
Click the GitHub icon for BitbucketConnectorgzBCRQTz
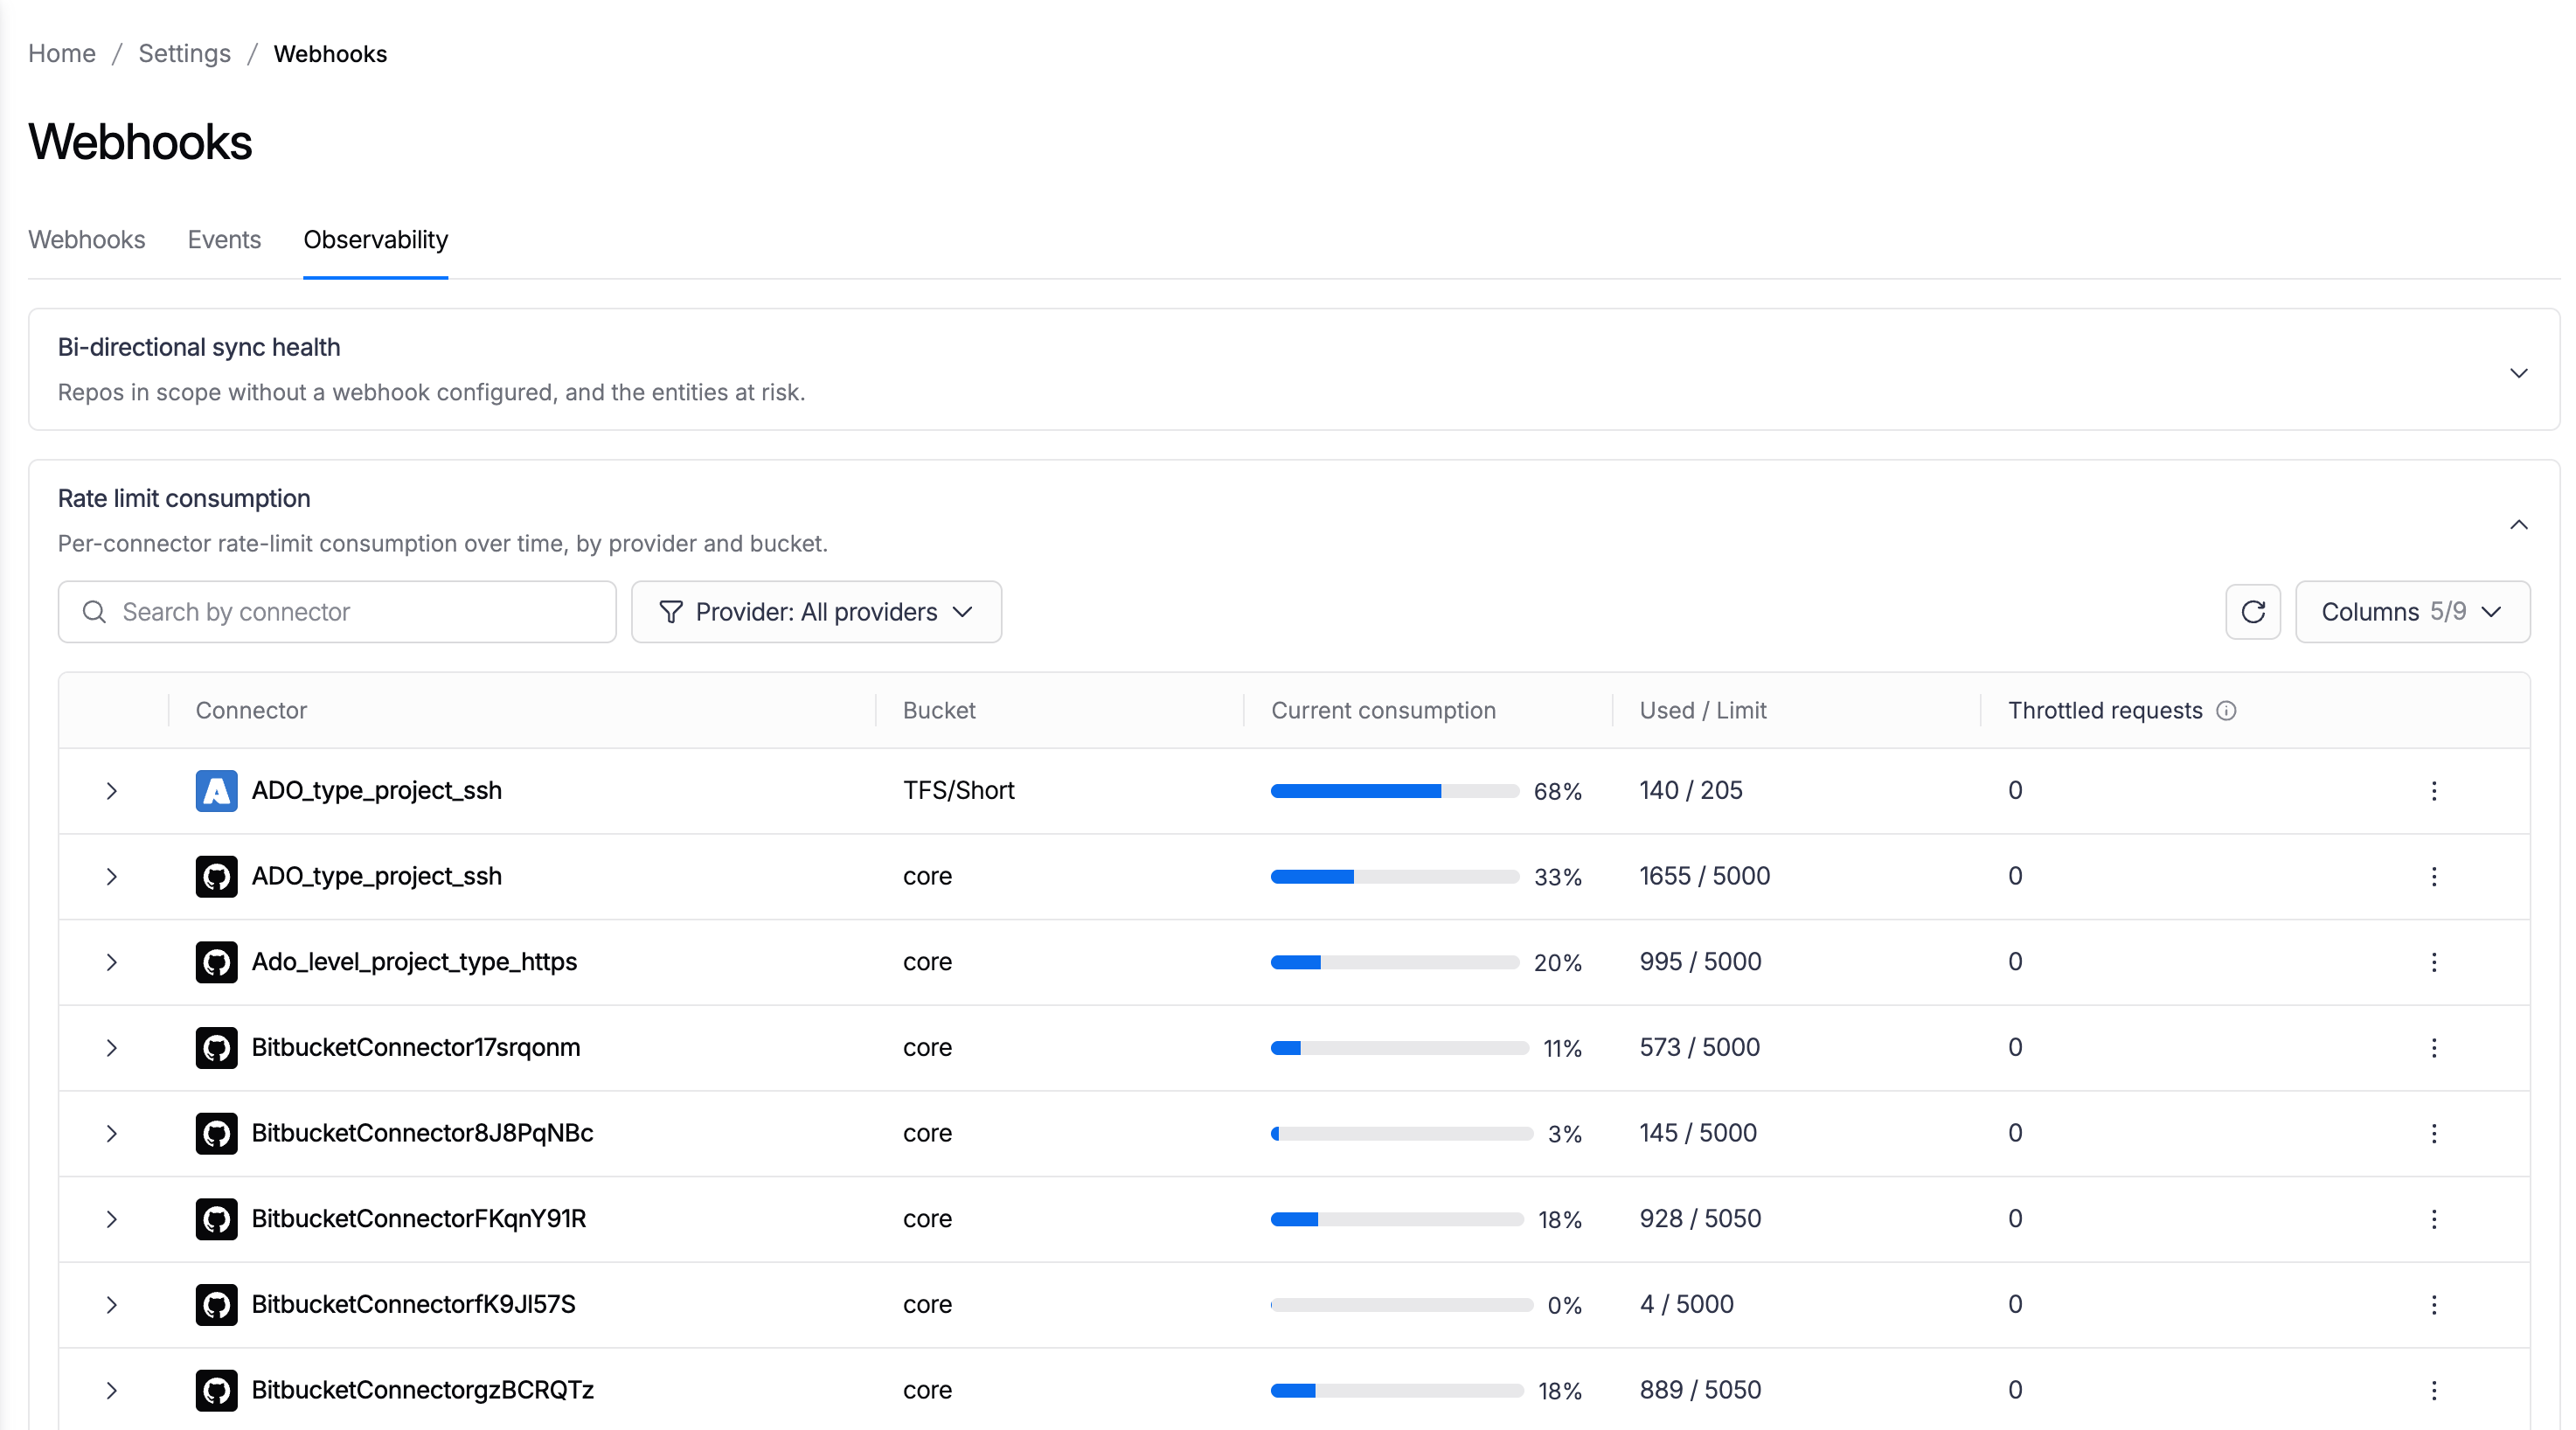(216, 1390)
